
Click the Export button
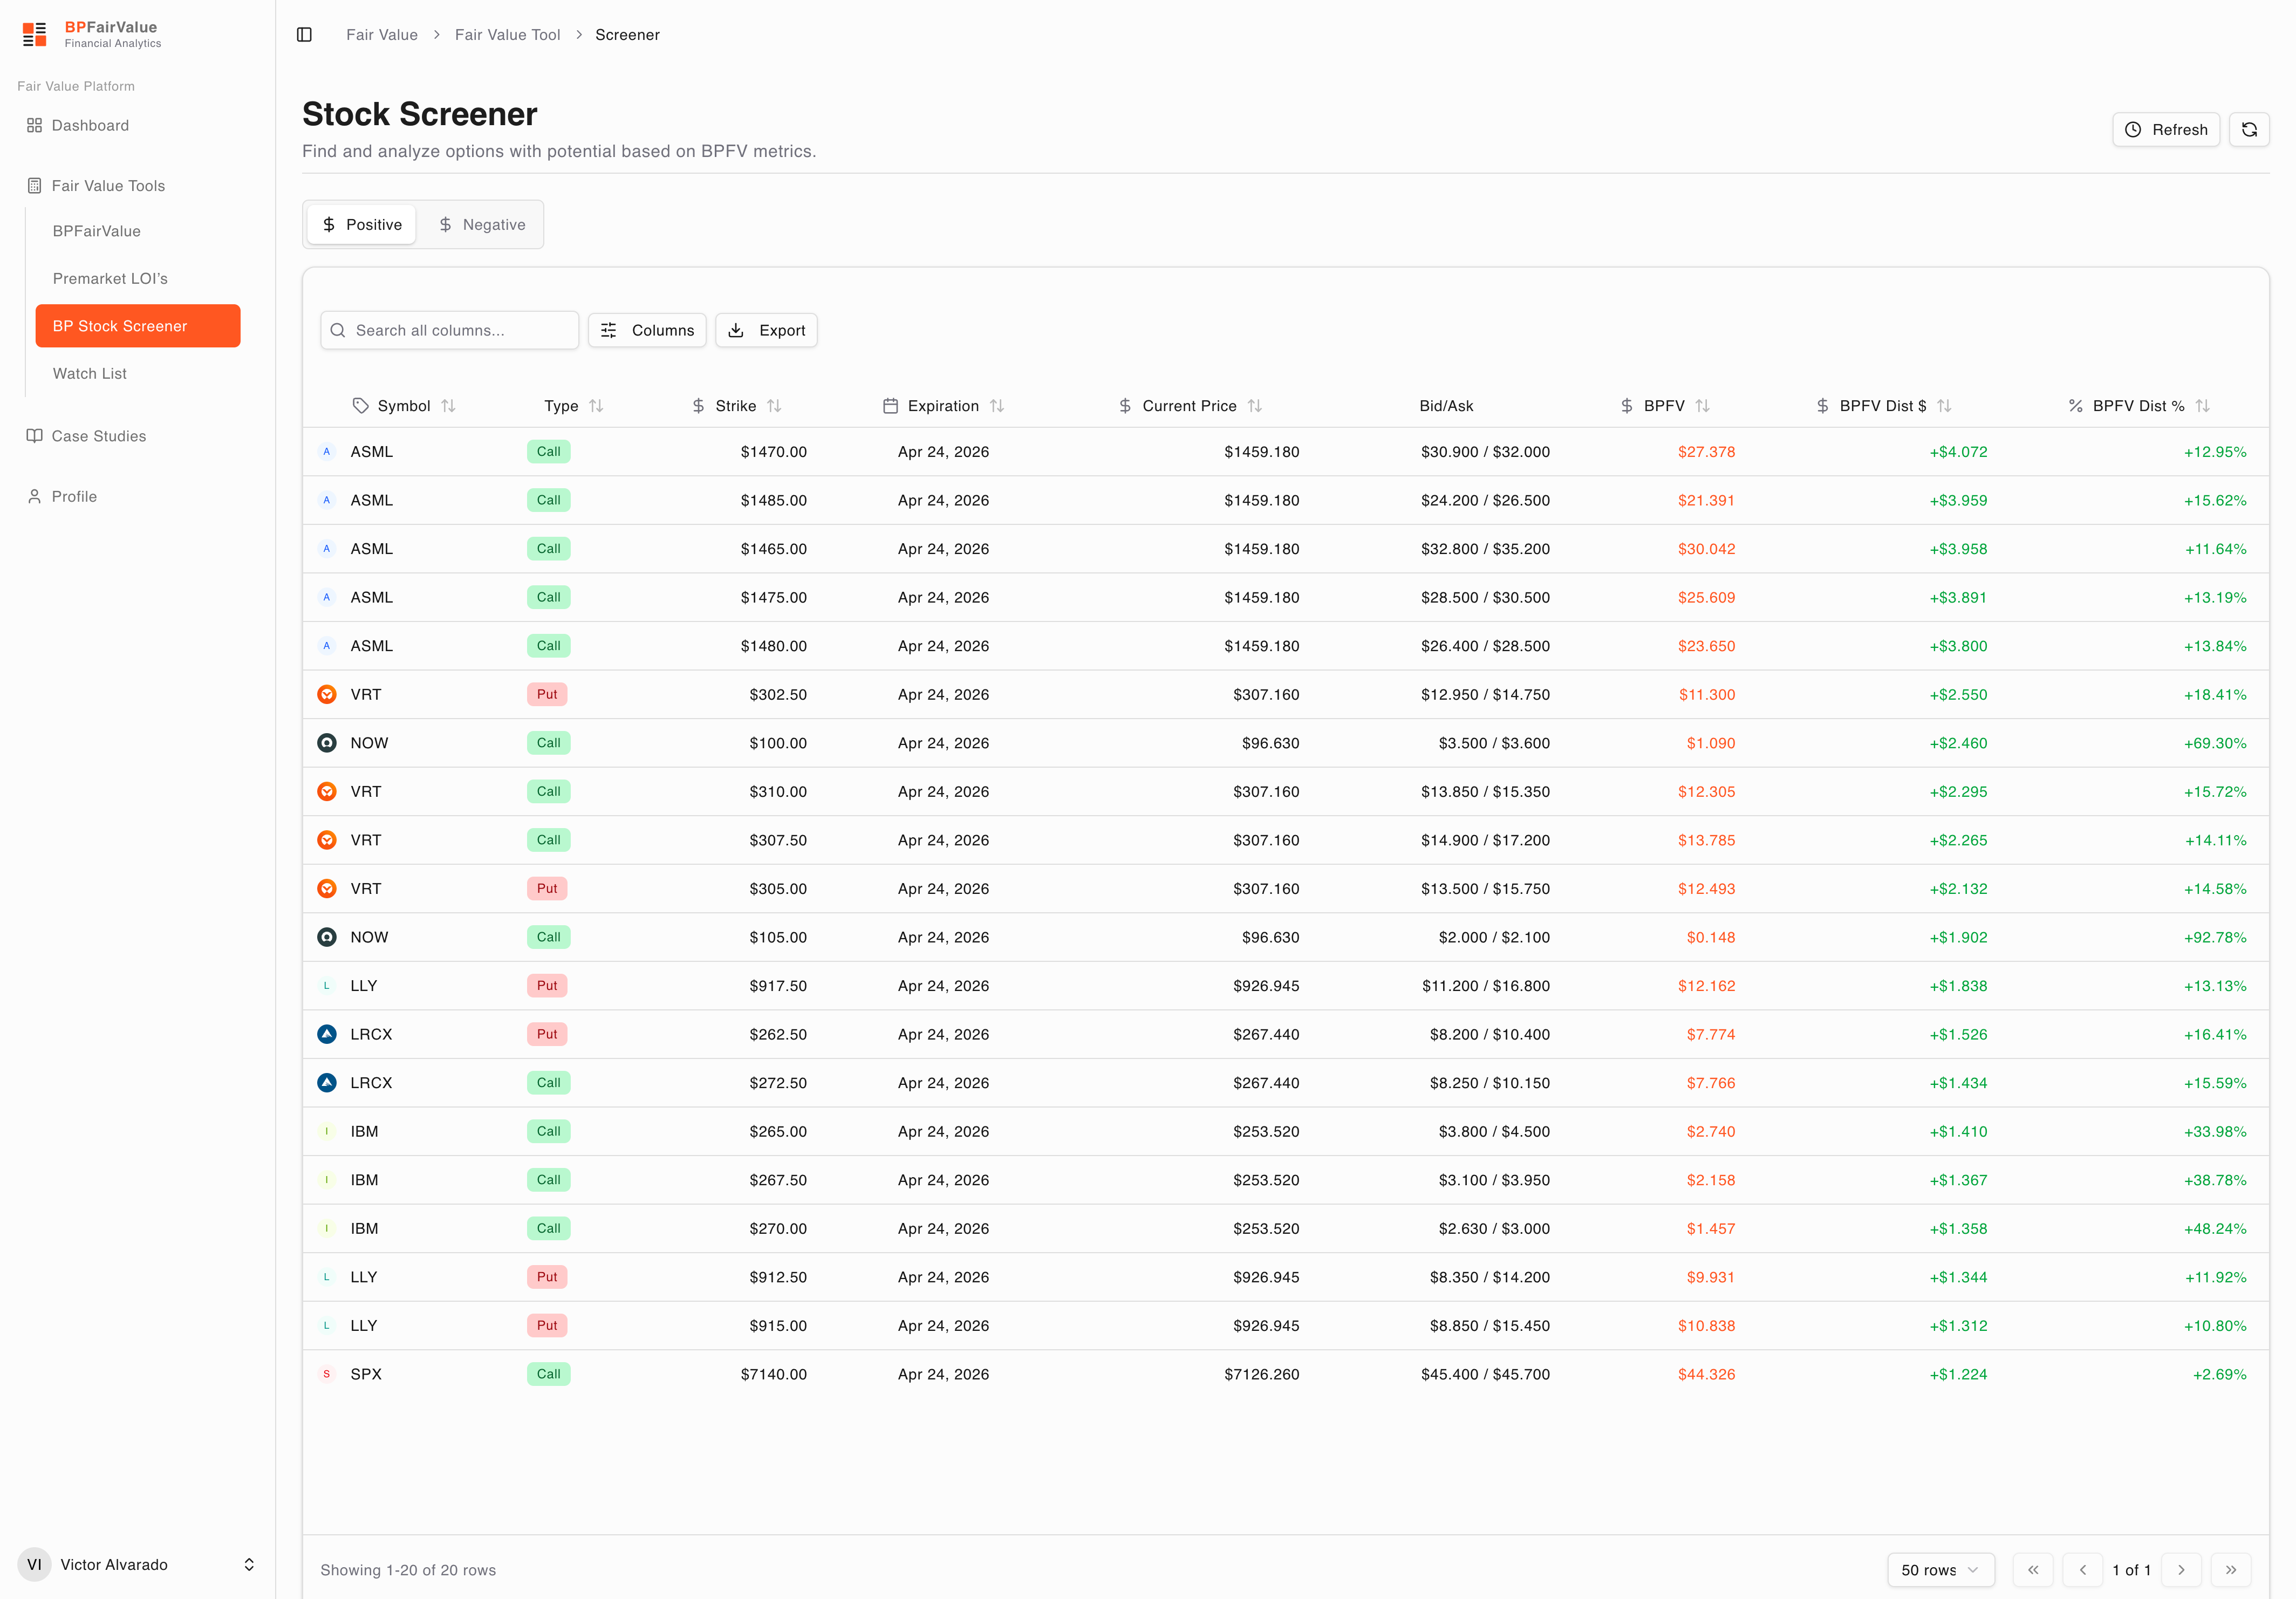(x=767, y=331)
